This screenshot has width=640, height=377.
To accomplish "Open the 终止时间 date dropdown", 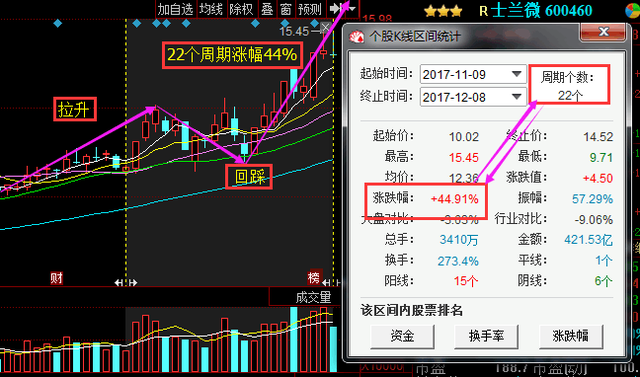I will coord(517,97).
